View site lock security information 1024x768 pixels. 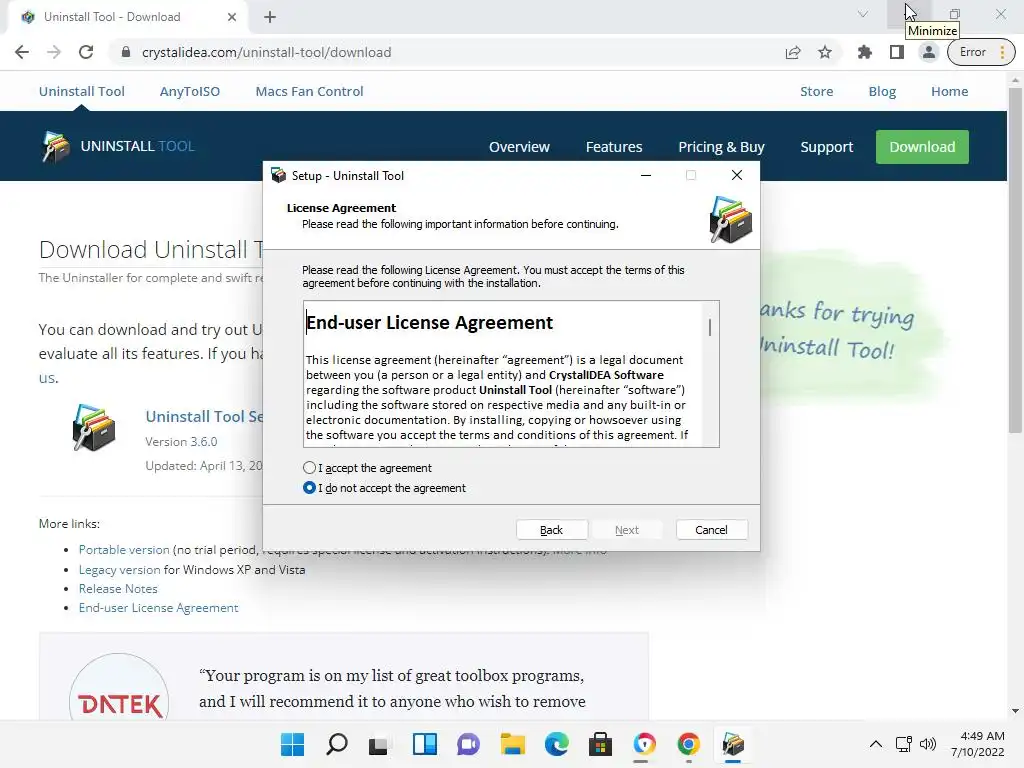point(126,52)
